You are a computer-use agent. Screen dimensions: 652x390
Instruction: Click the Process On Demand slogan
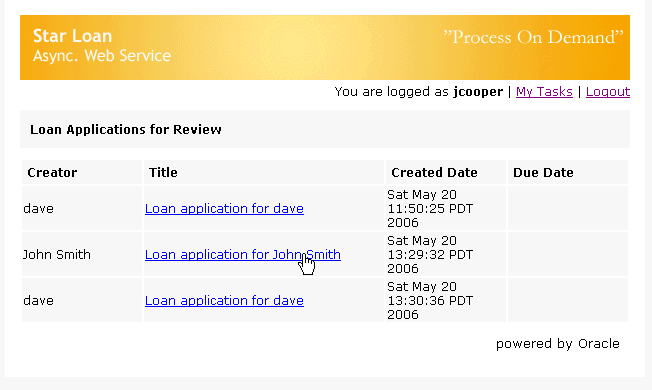point(533,37)
